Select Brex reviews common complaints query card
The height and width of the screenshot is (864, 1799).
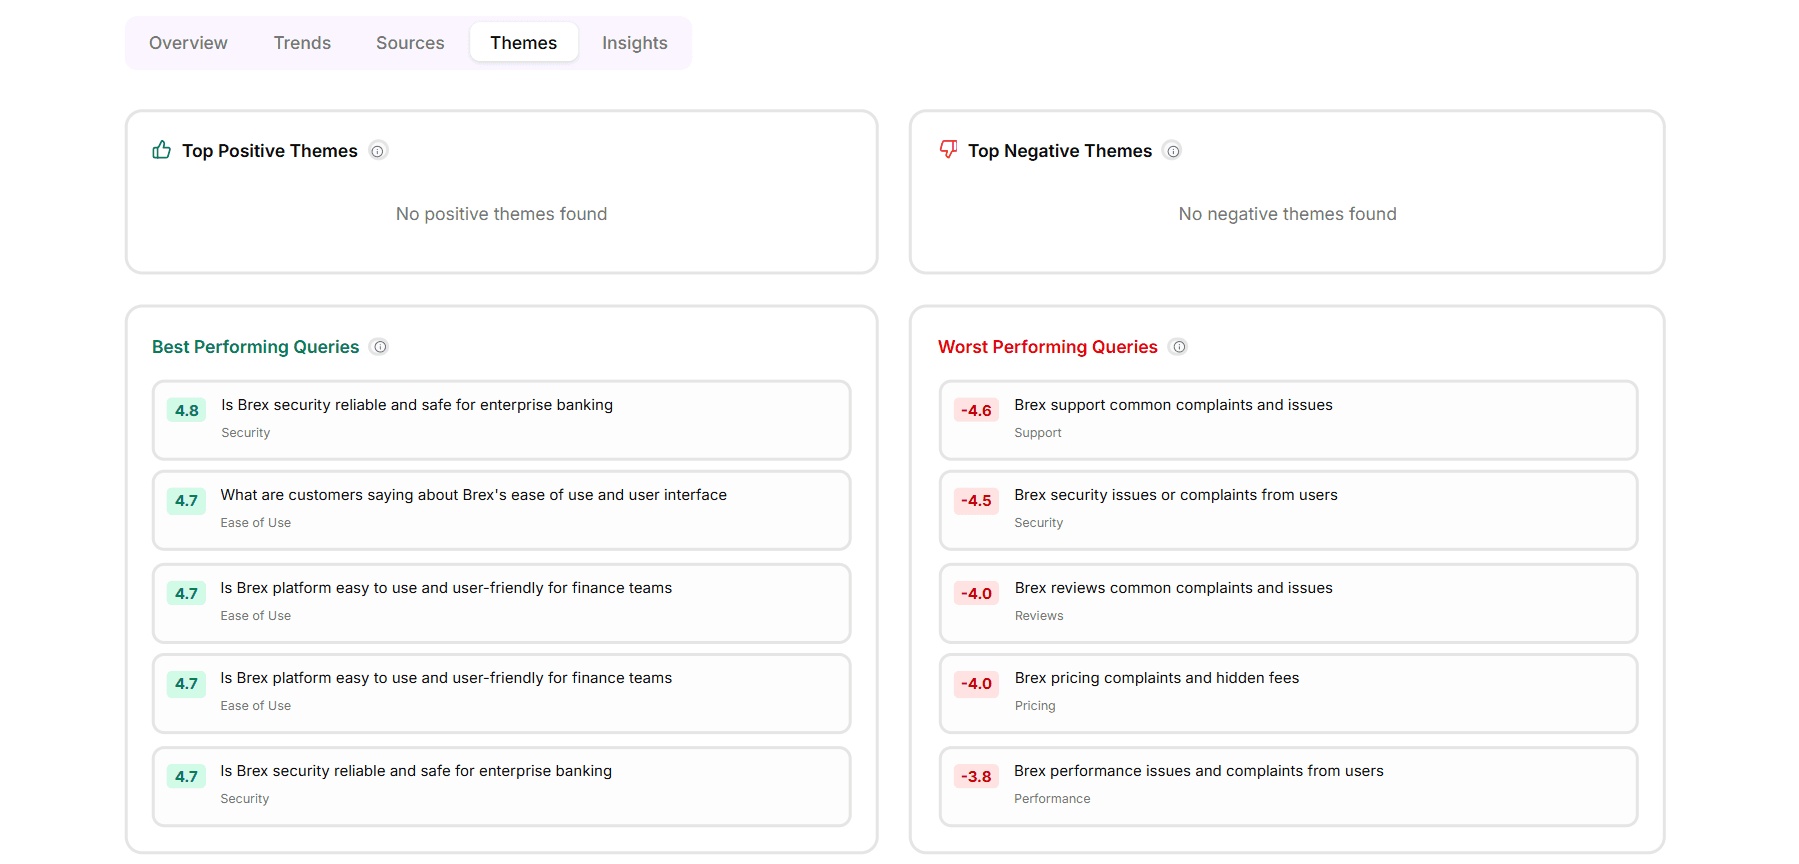click(x=1288, y=603)
